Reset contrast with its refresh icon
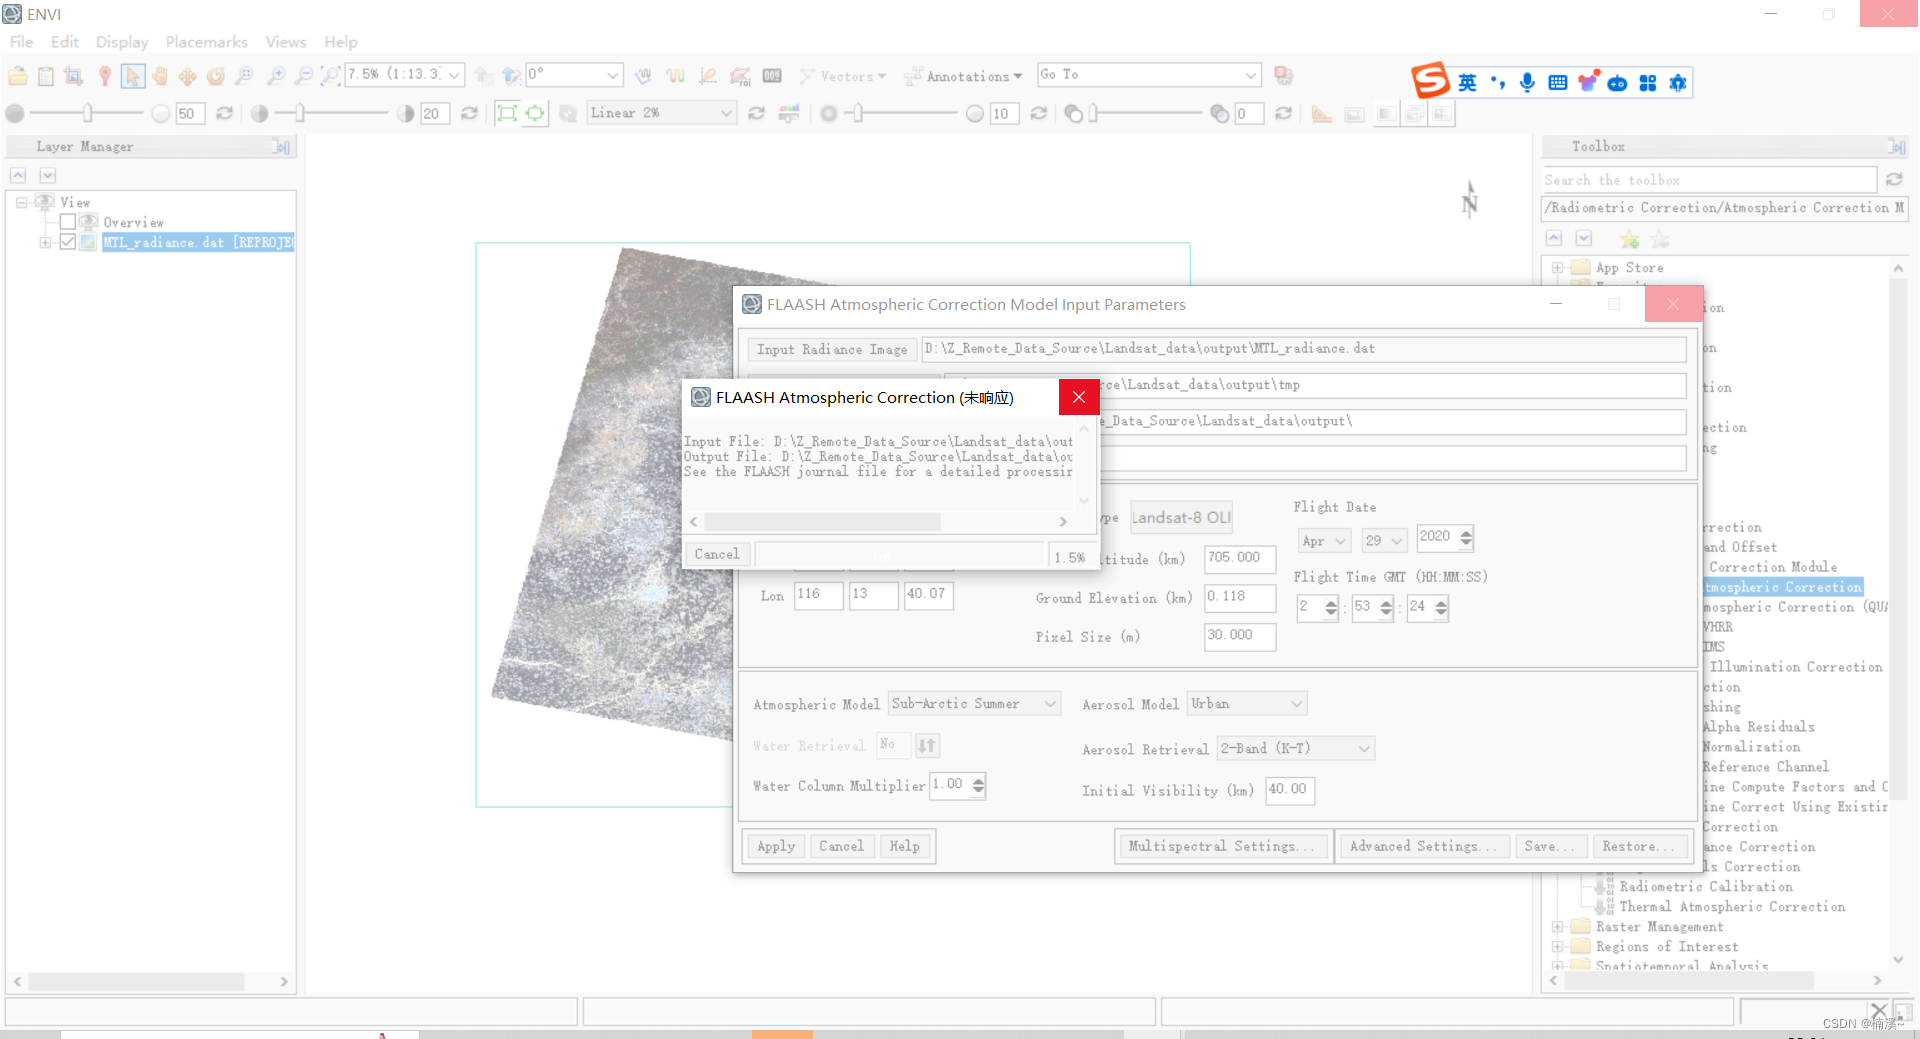1920x1039 pixels. (469, 113)
